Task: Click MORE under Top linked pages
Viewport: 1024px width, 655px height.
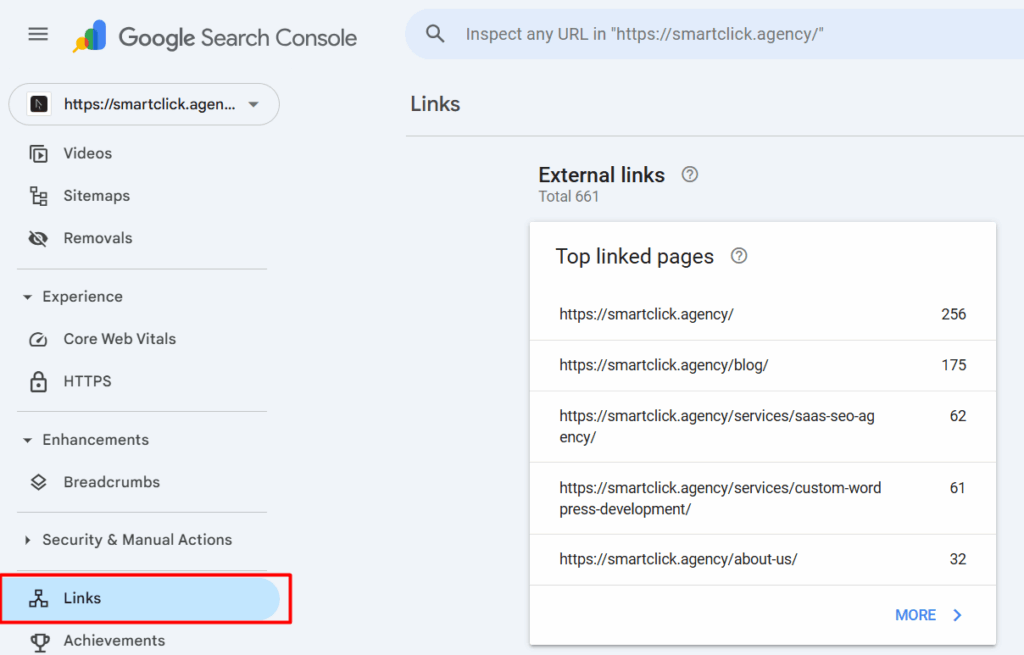Action: [916, 615]
